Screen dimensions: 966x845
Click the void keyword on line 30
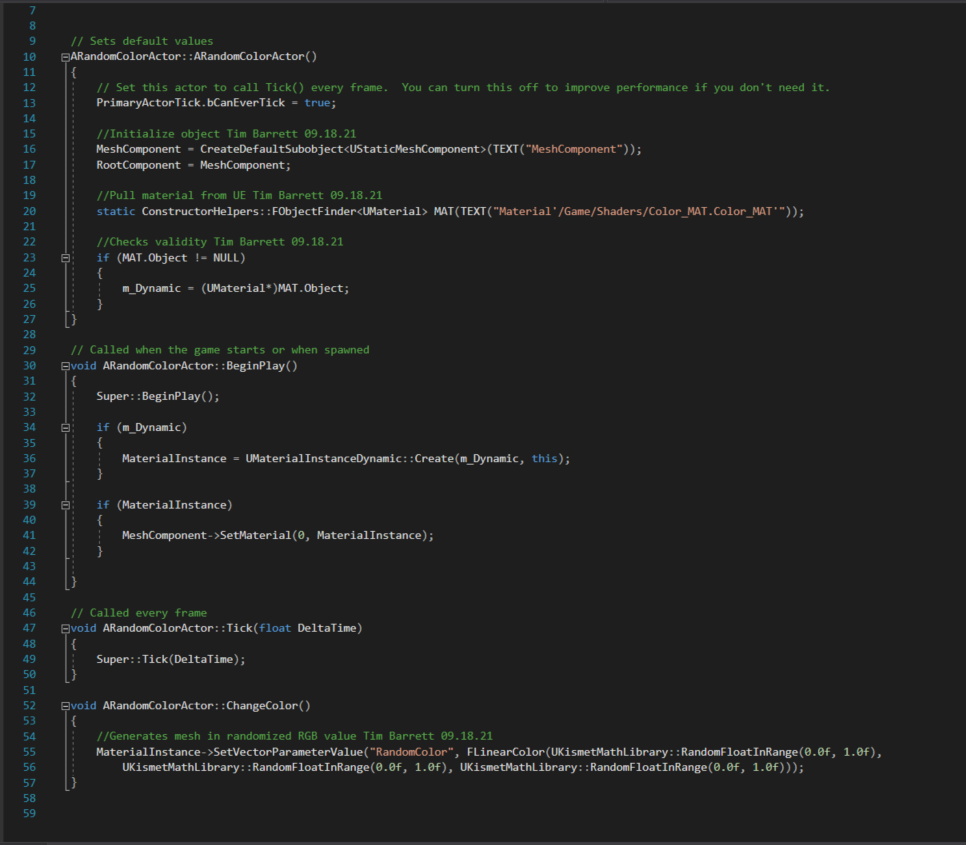coord(83,366)
